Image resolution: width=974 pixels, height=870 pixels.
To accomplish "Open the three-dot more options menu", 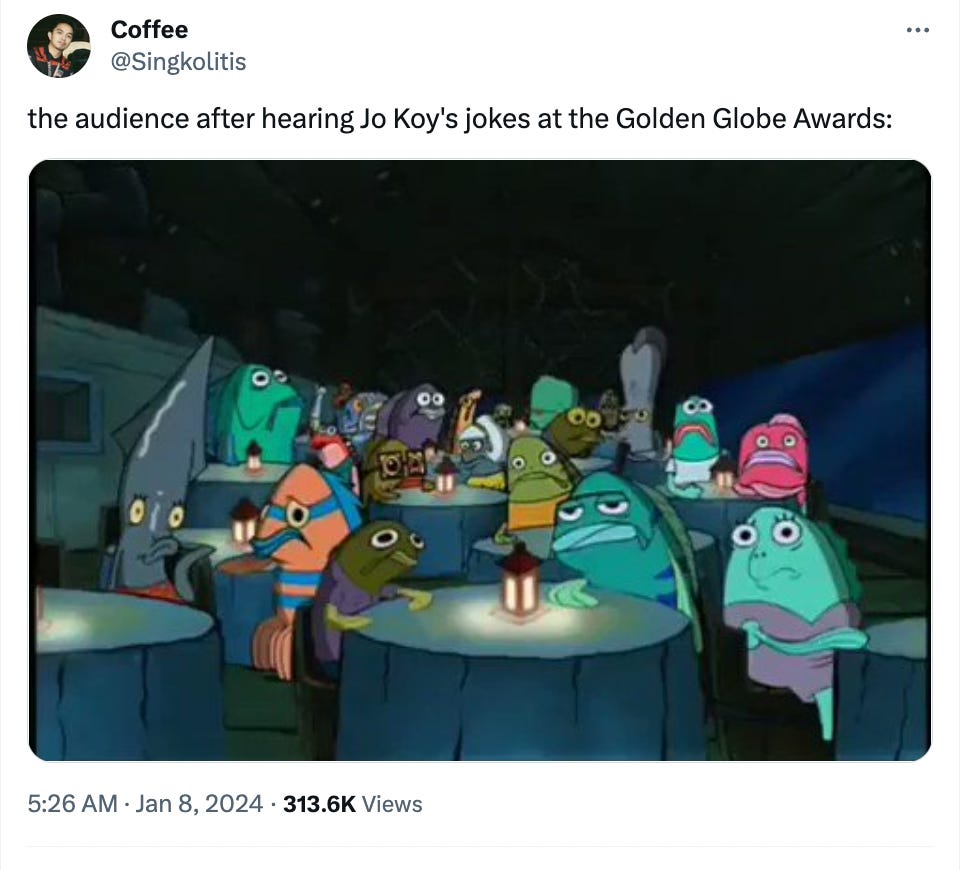I will click(x=917, y=30).
